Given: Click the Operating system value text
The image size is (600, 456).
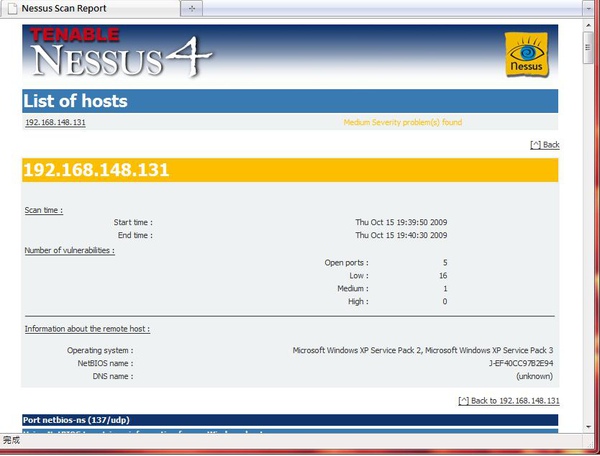Looking at the screenshot, I should 422,350.
